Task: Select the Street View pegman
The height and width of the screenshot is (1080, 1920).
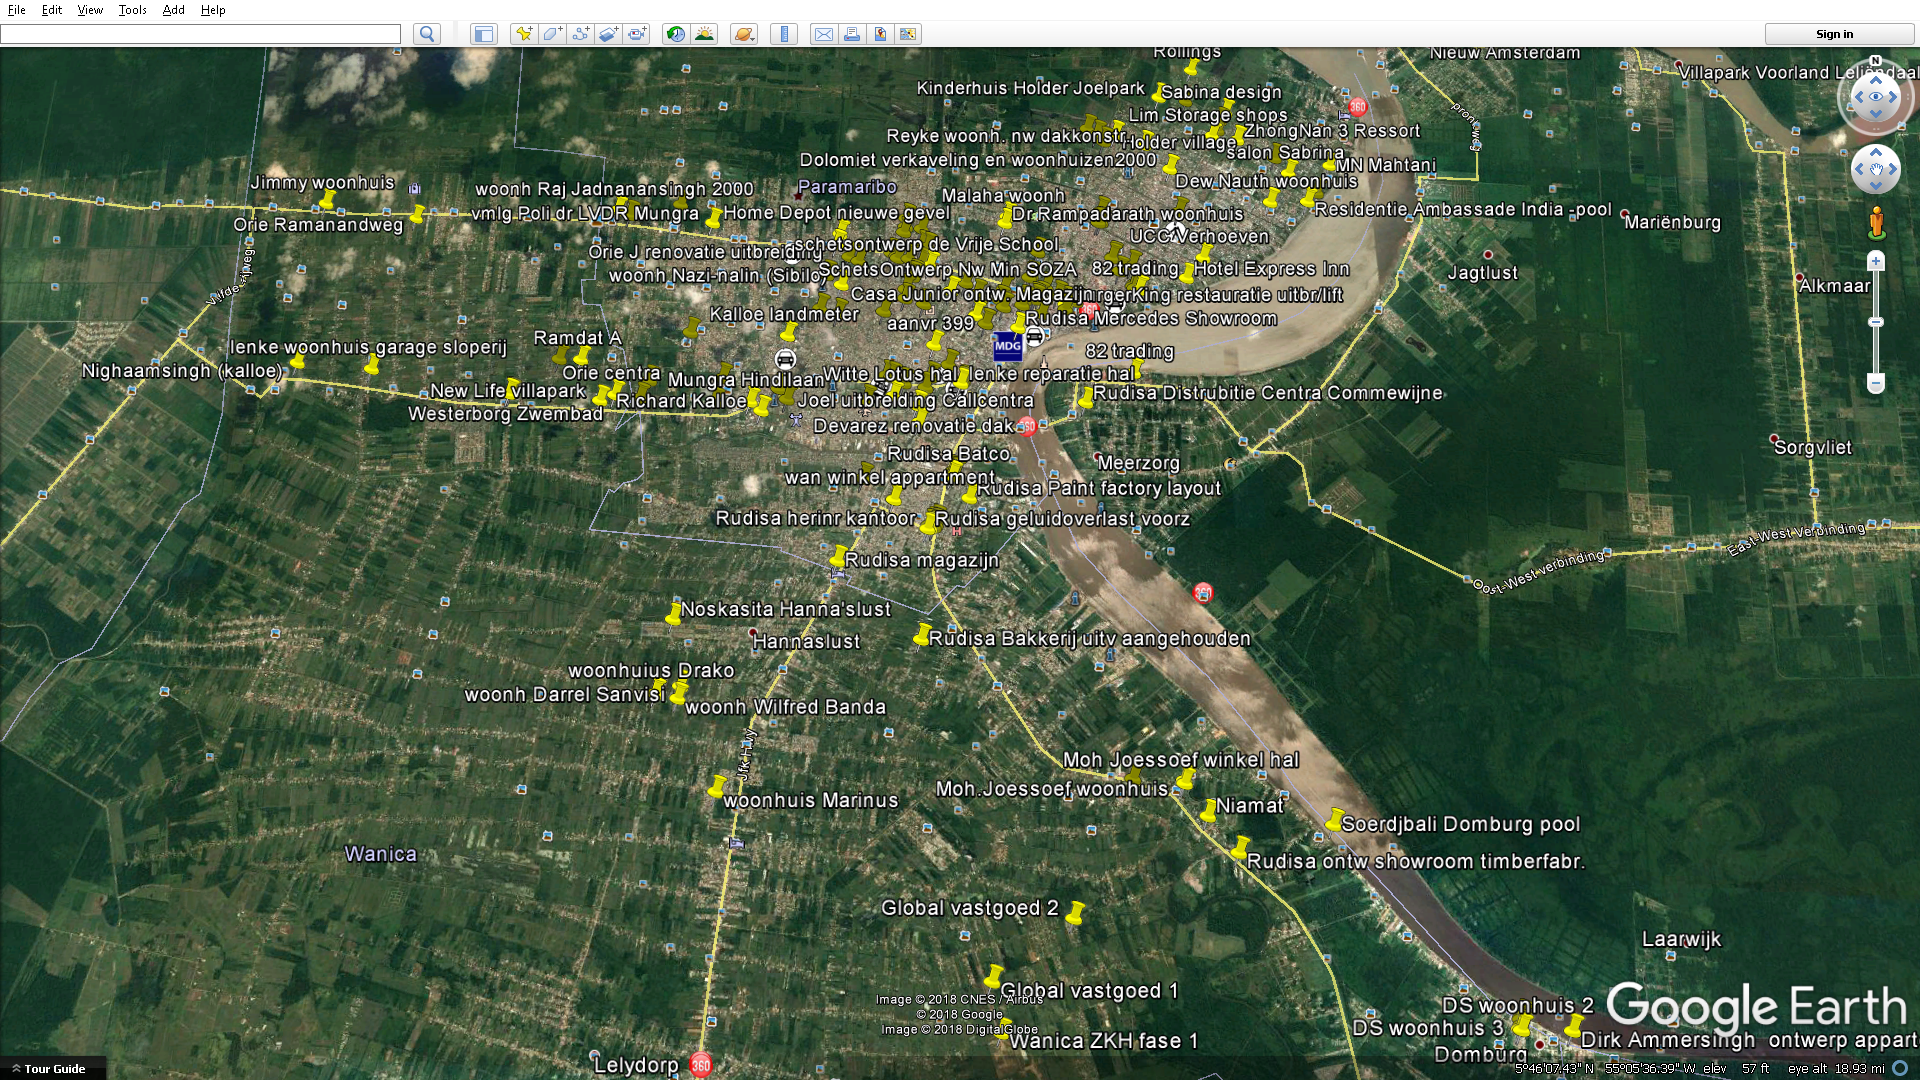Action: click(x=1876, y=223)
